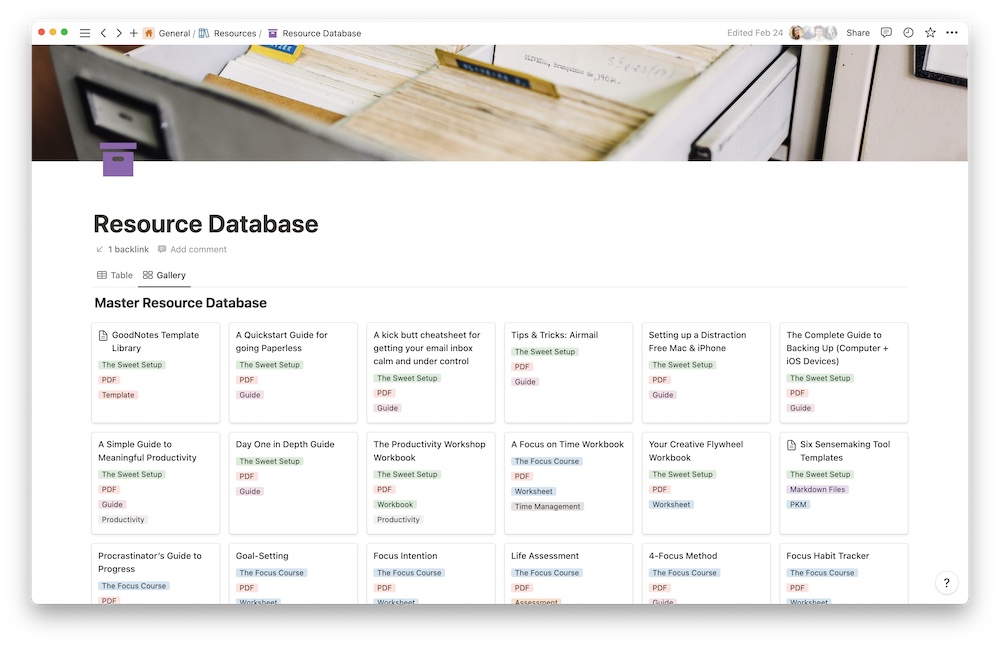The height and width of the screenshot is (646, 1000).
Task: Open the 1 backlink link
Action: (x=122, y=249)
